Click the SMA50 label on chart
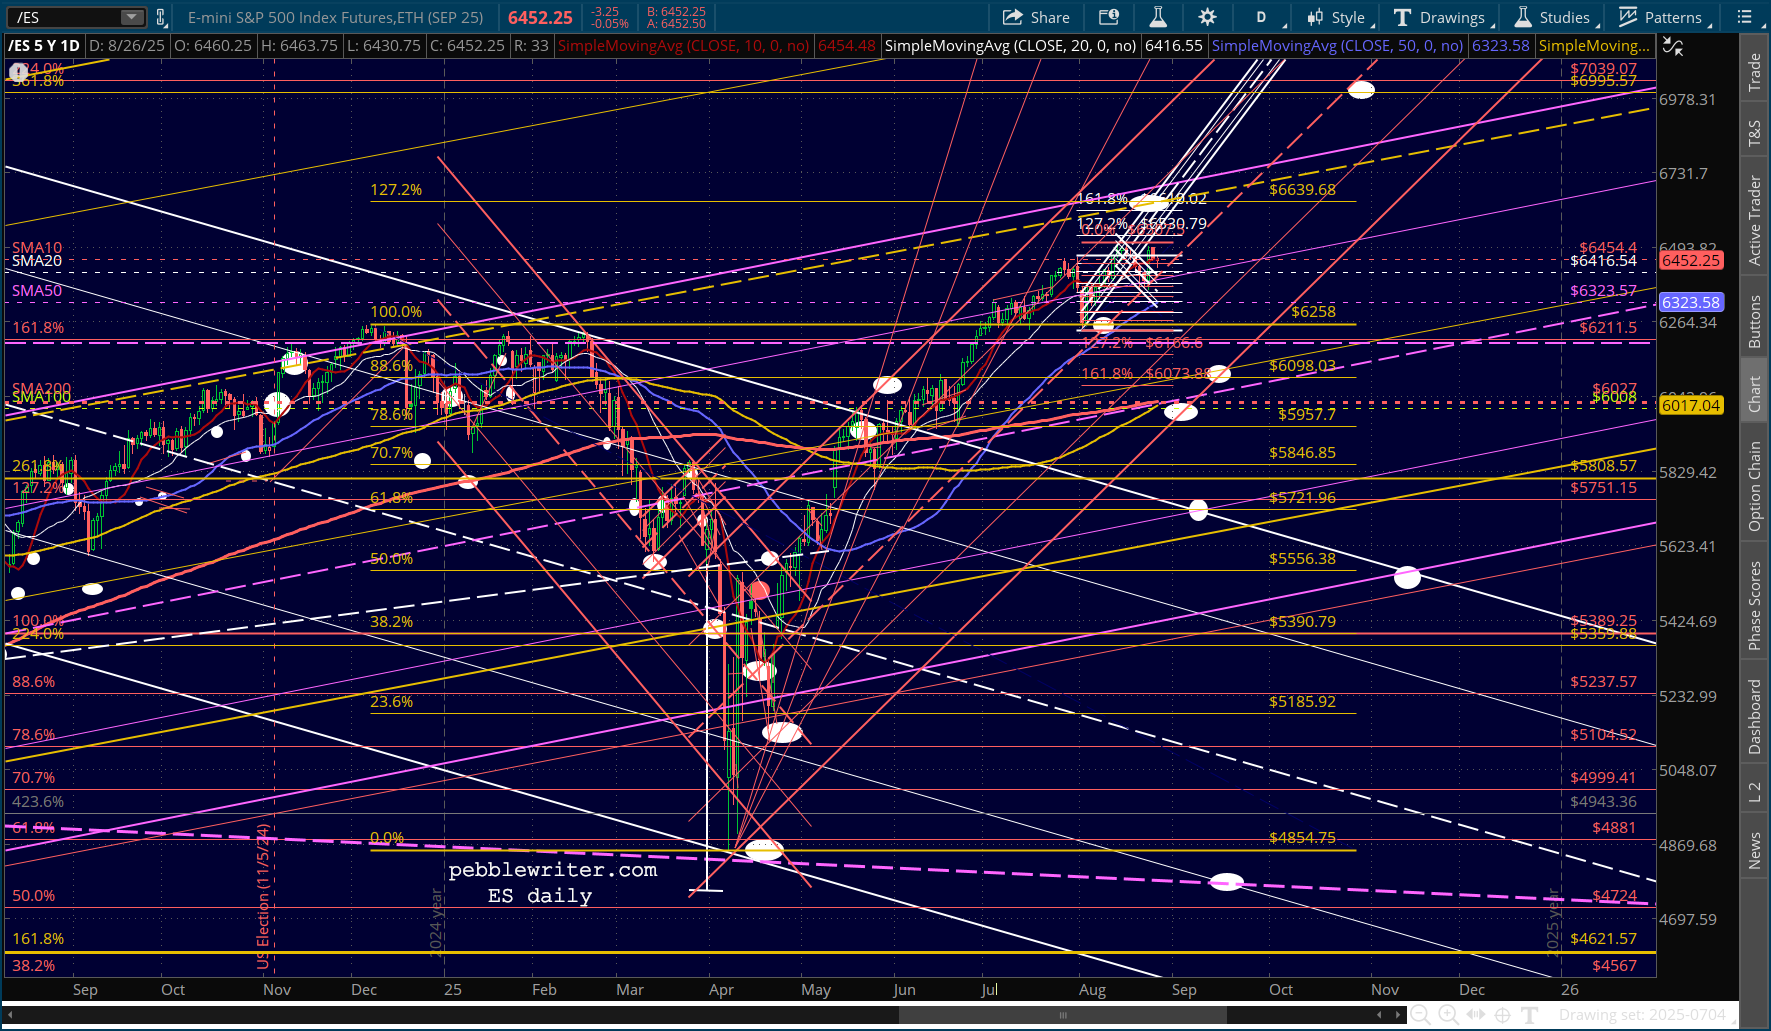Viewport: 1771px width, 1031px height. 37,291
